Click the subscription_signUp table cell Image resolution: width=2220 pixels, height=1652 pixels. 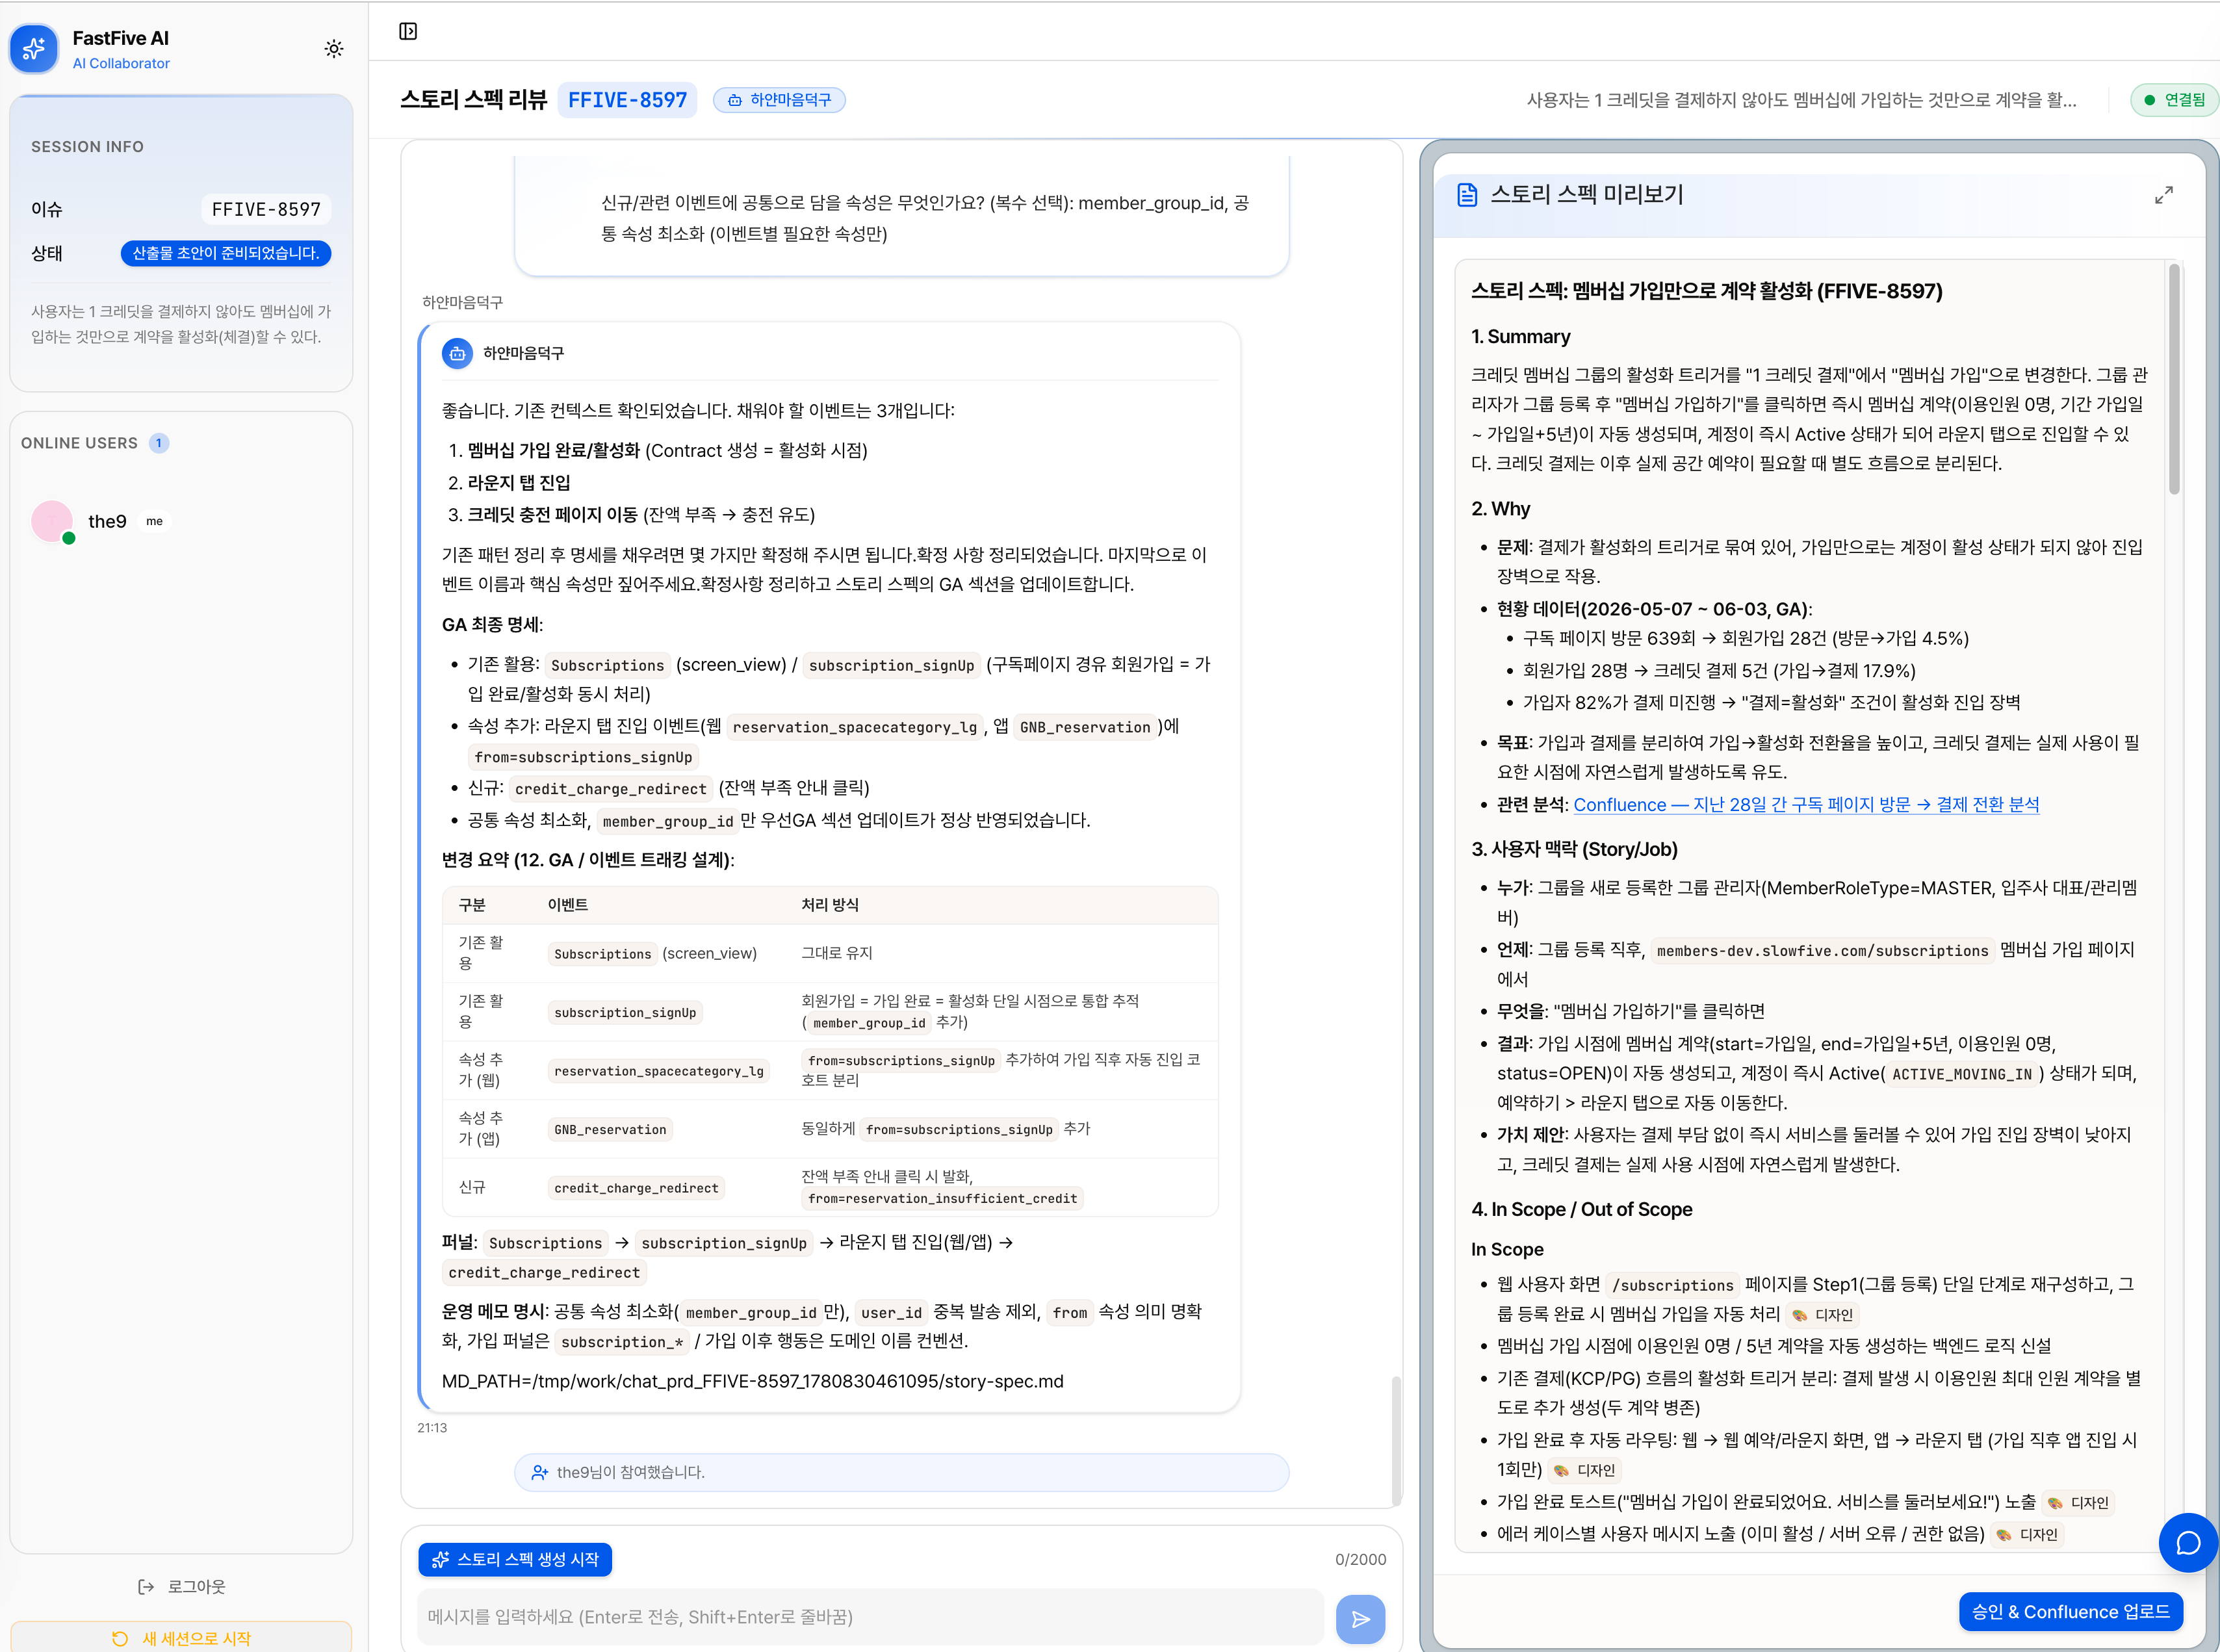(625, 1013)
